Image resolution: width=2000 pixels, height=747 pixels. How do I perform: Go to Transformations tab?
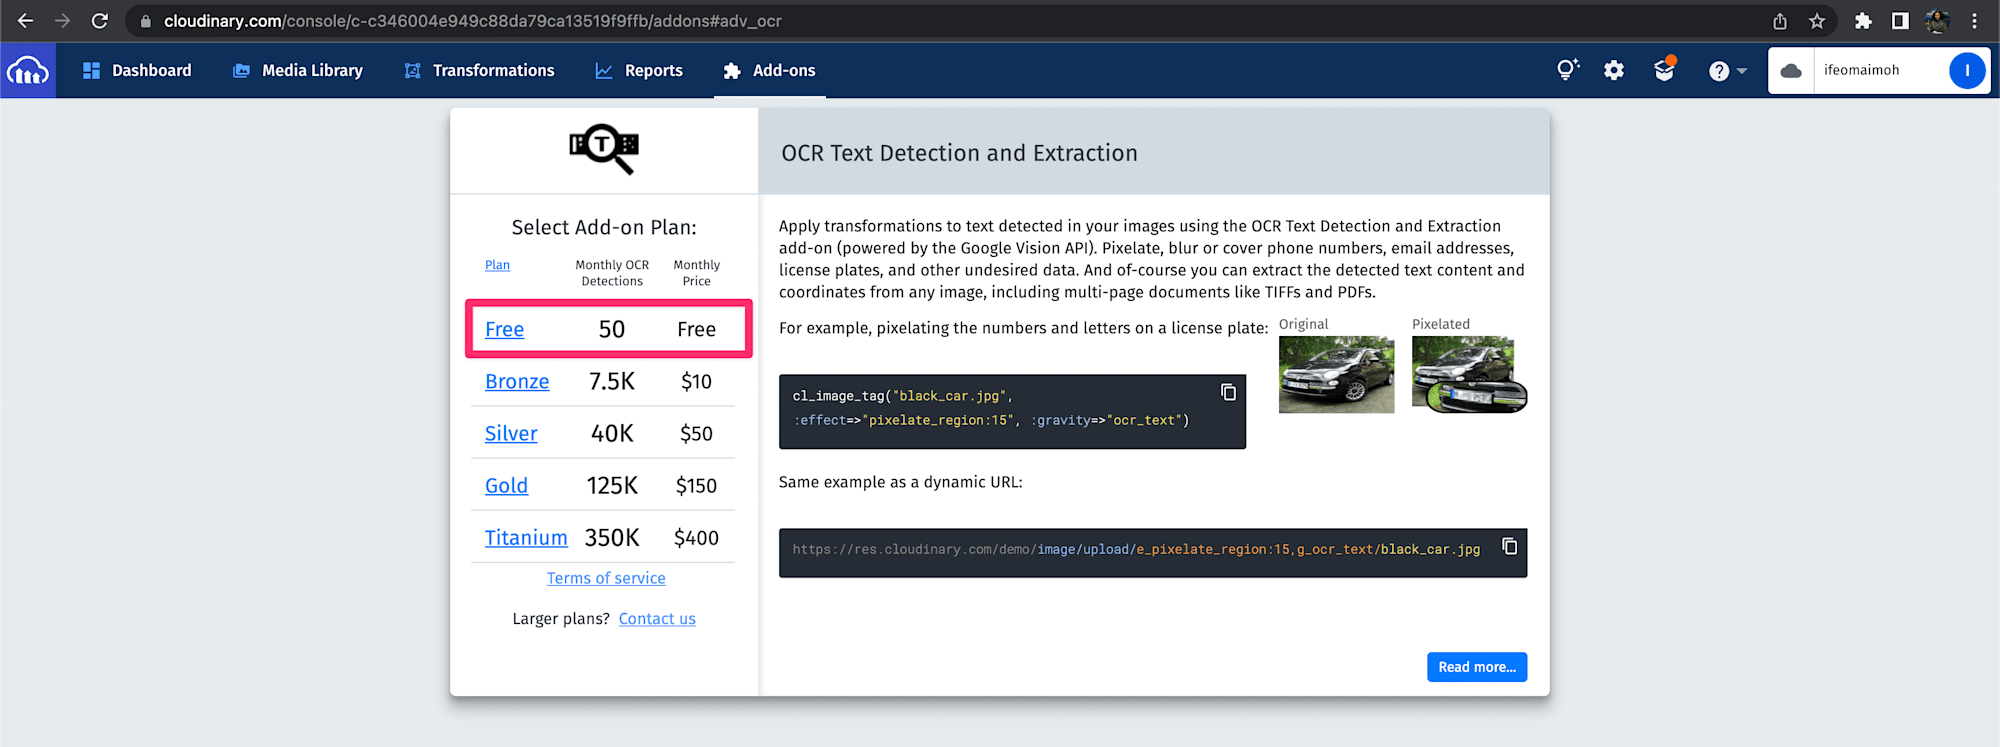[x=479, y=70]
